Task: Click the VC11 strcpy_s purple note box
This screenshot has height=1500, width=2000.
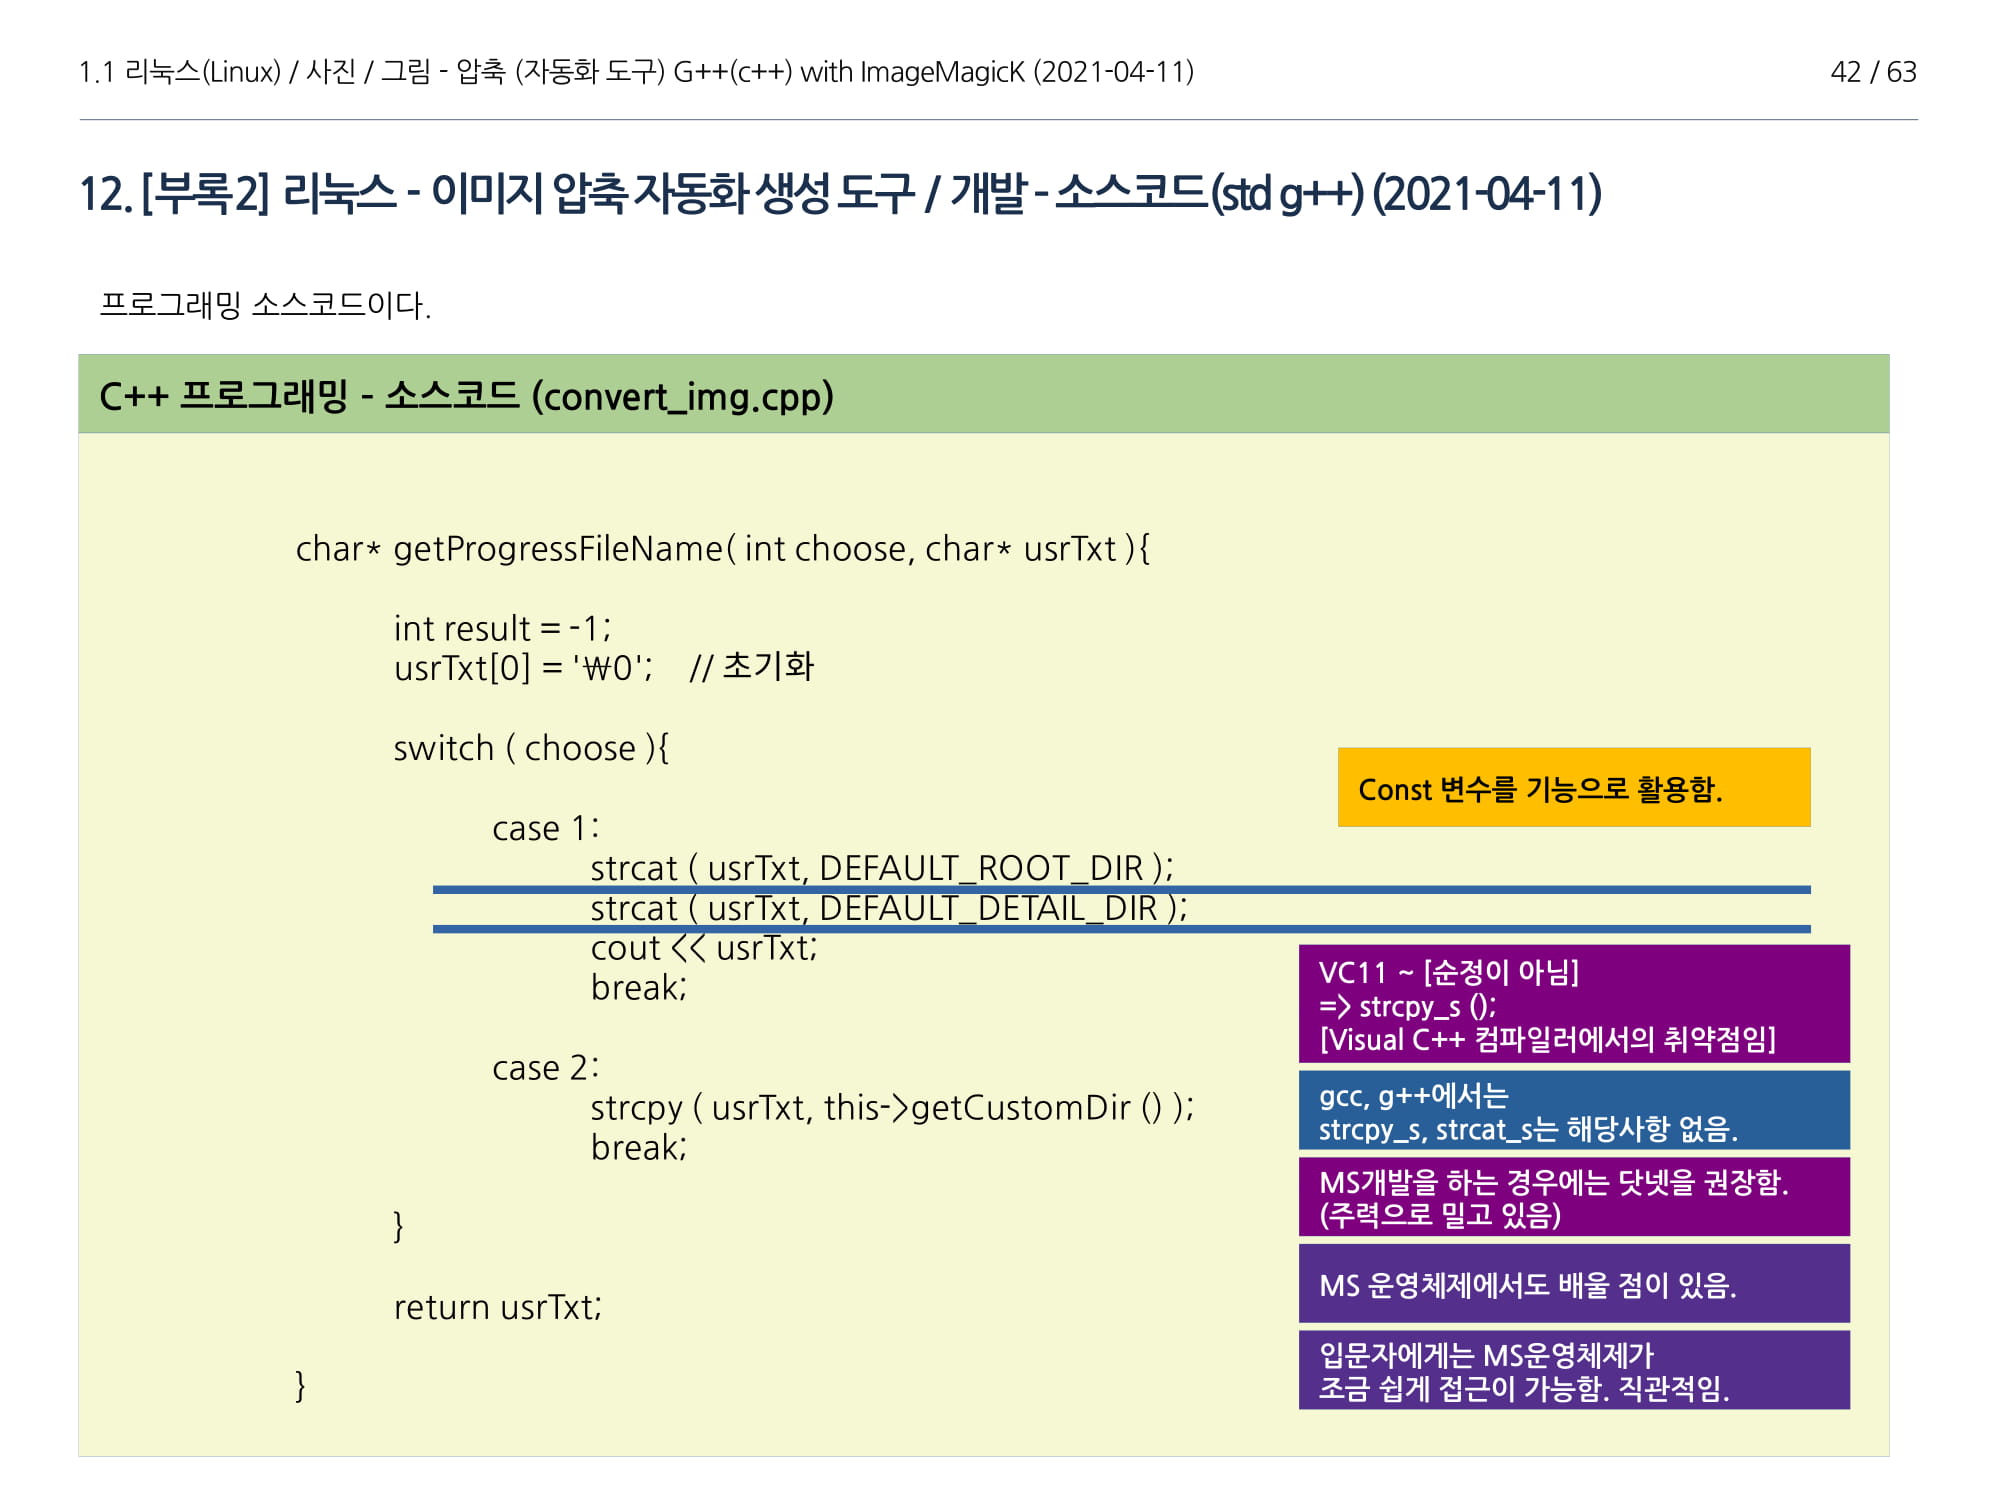Action: pyautogui.click(x=1573, y=1004)
